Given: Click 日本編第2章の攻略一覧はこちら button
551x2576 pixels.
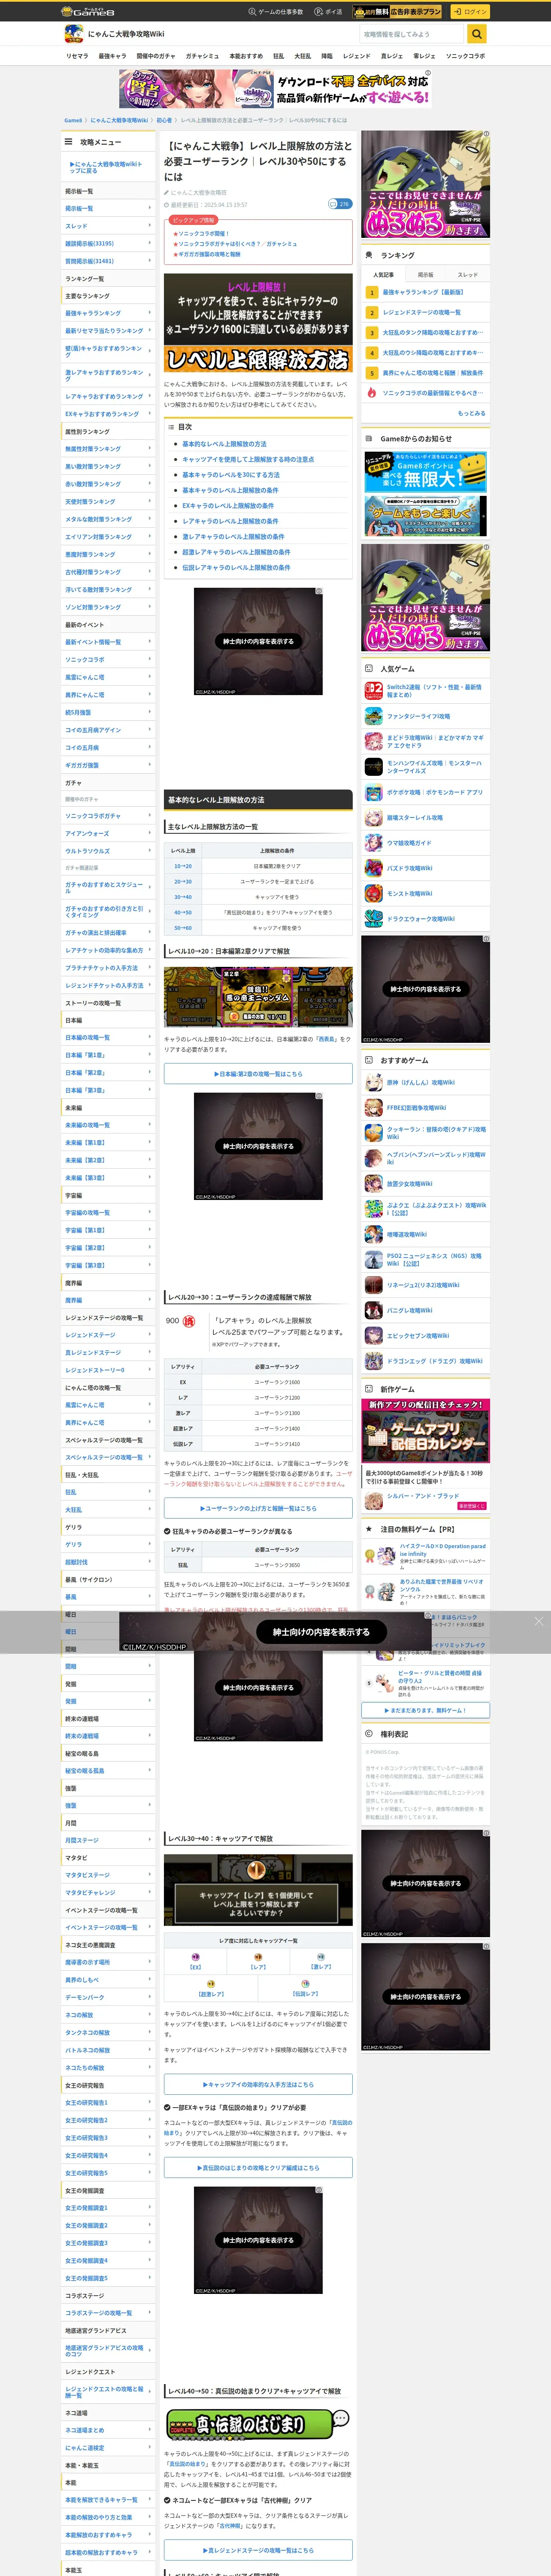Looking at the screenshot, I should click(x=258, y=1074).
